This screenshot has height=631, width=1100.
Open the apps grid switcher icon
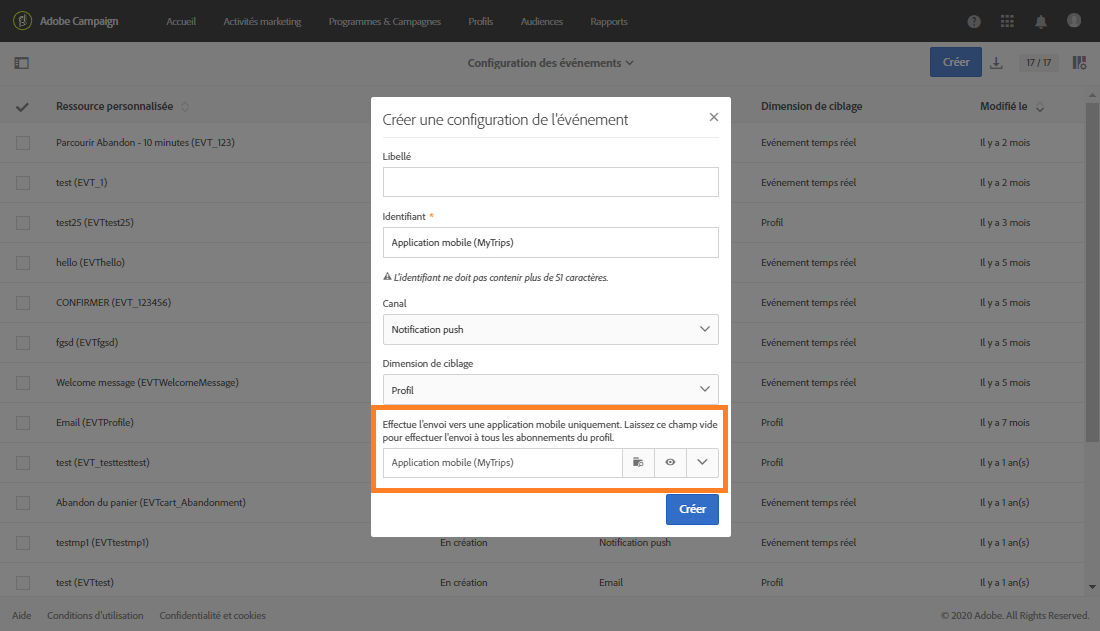(x=1007, y=21)
